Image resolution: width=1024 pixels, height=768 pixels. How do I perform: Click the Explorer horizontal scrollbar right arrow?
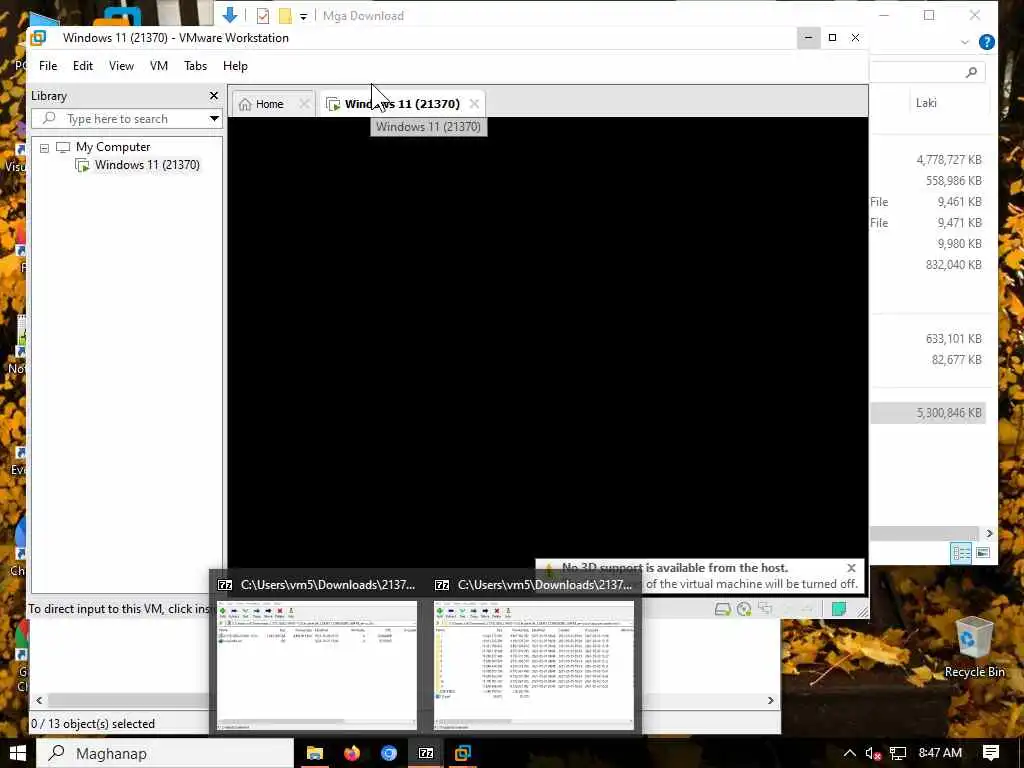(989, 534)
